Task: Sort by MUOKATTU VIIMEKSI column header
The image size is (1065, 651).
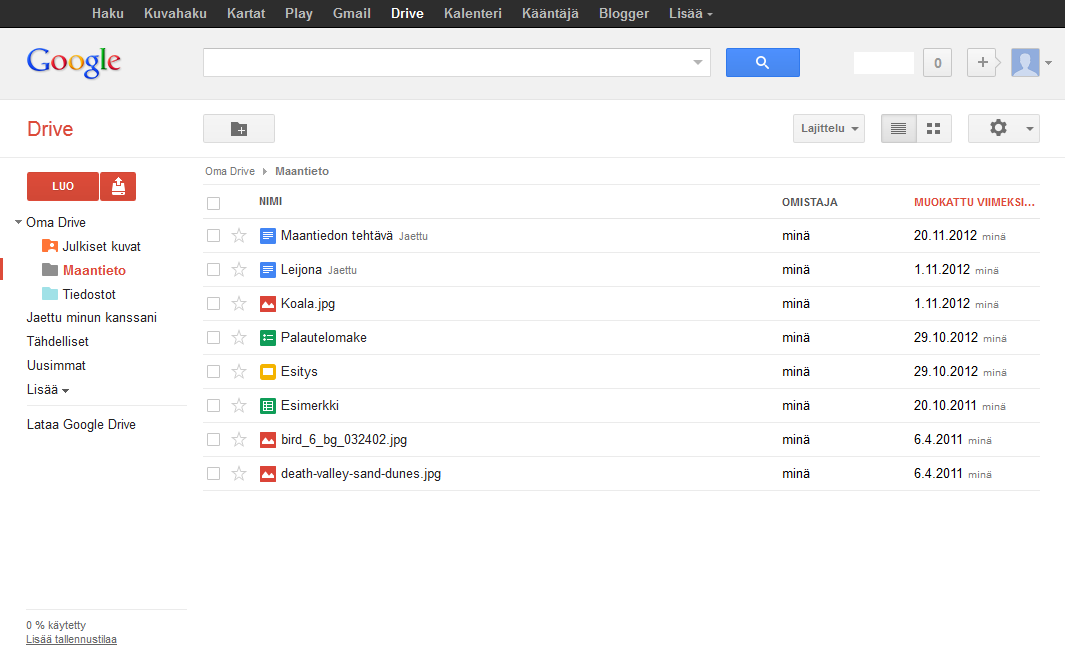Action: coord(974,203)
